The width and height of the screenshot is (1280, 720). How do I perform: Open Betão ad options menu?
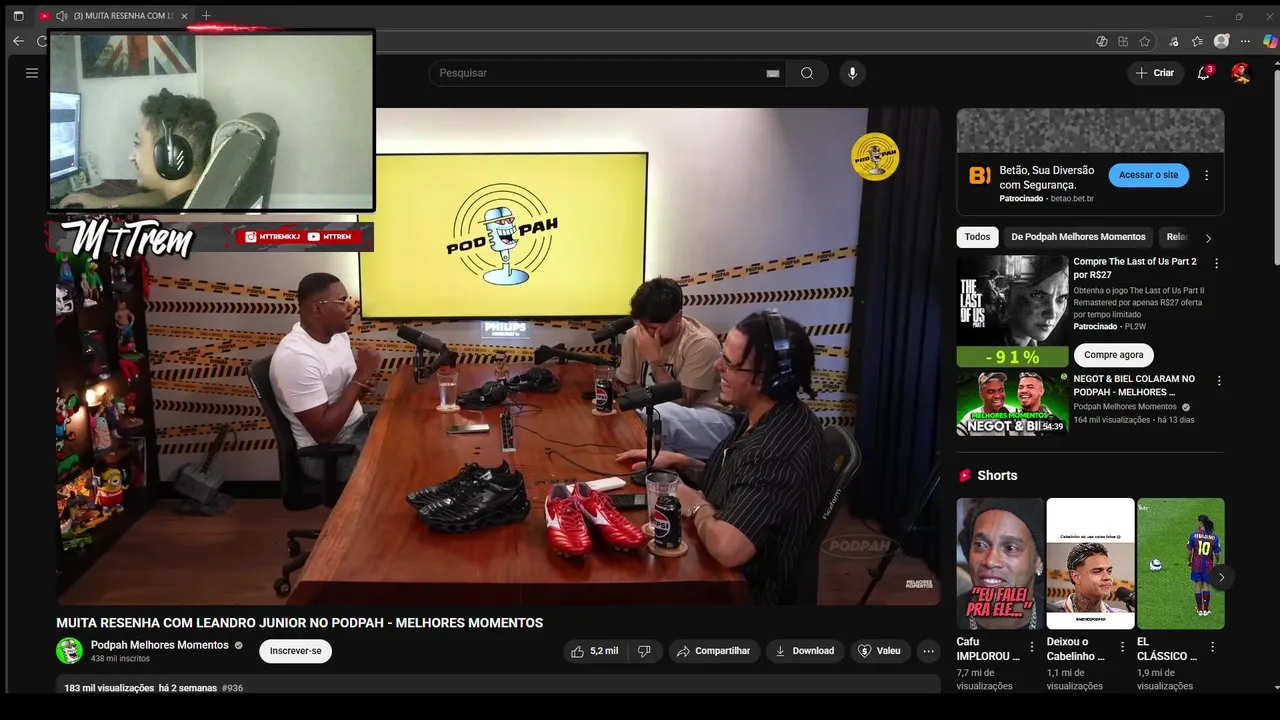click(x=1206, y=175)
